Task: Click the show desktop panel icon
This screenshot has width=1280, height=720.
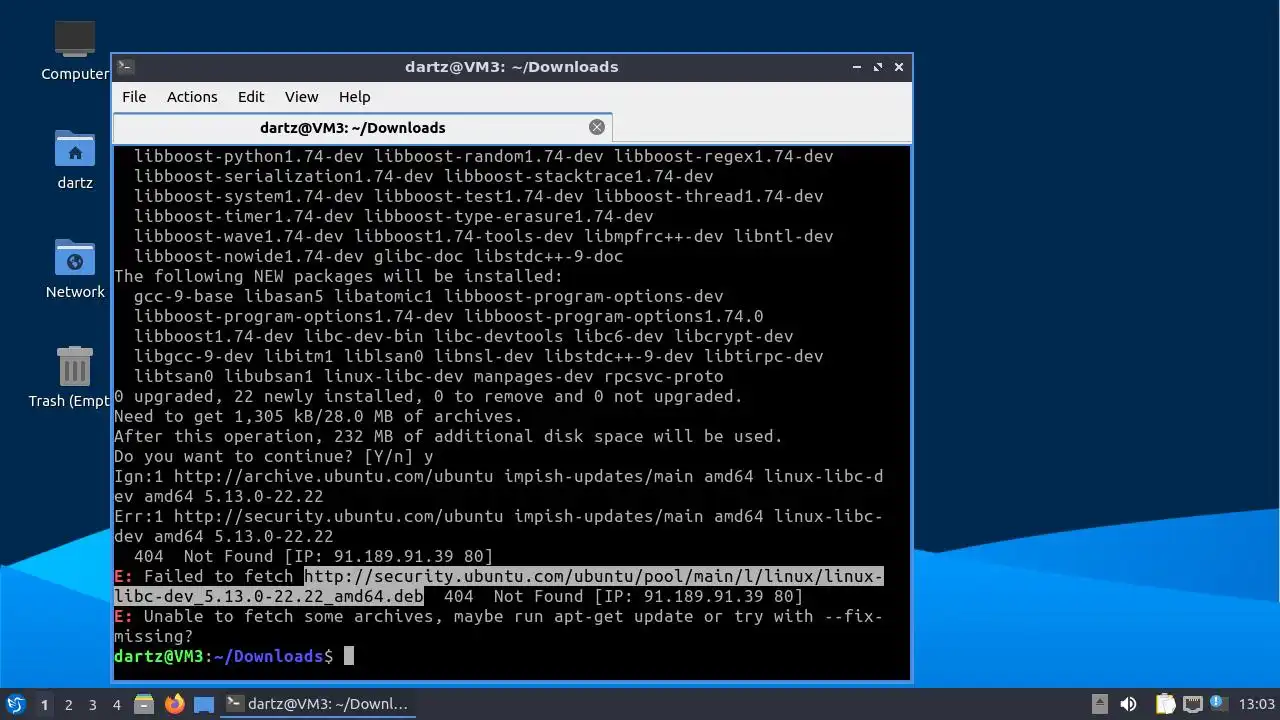Action: 204,704
